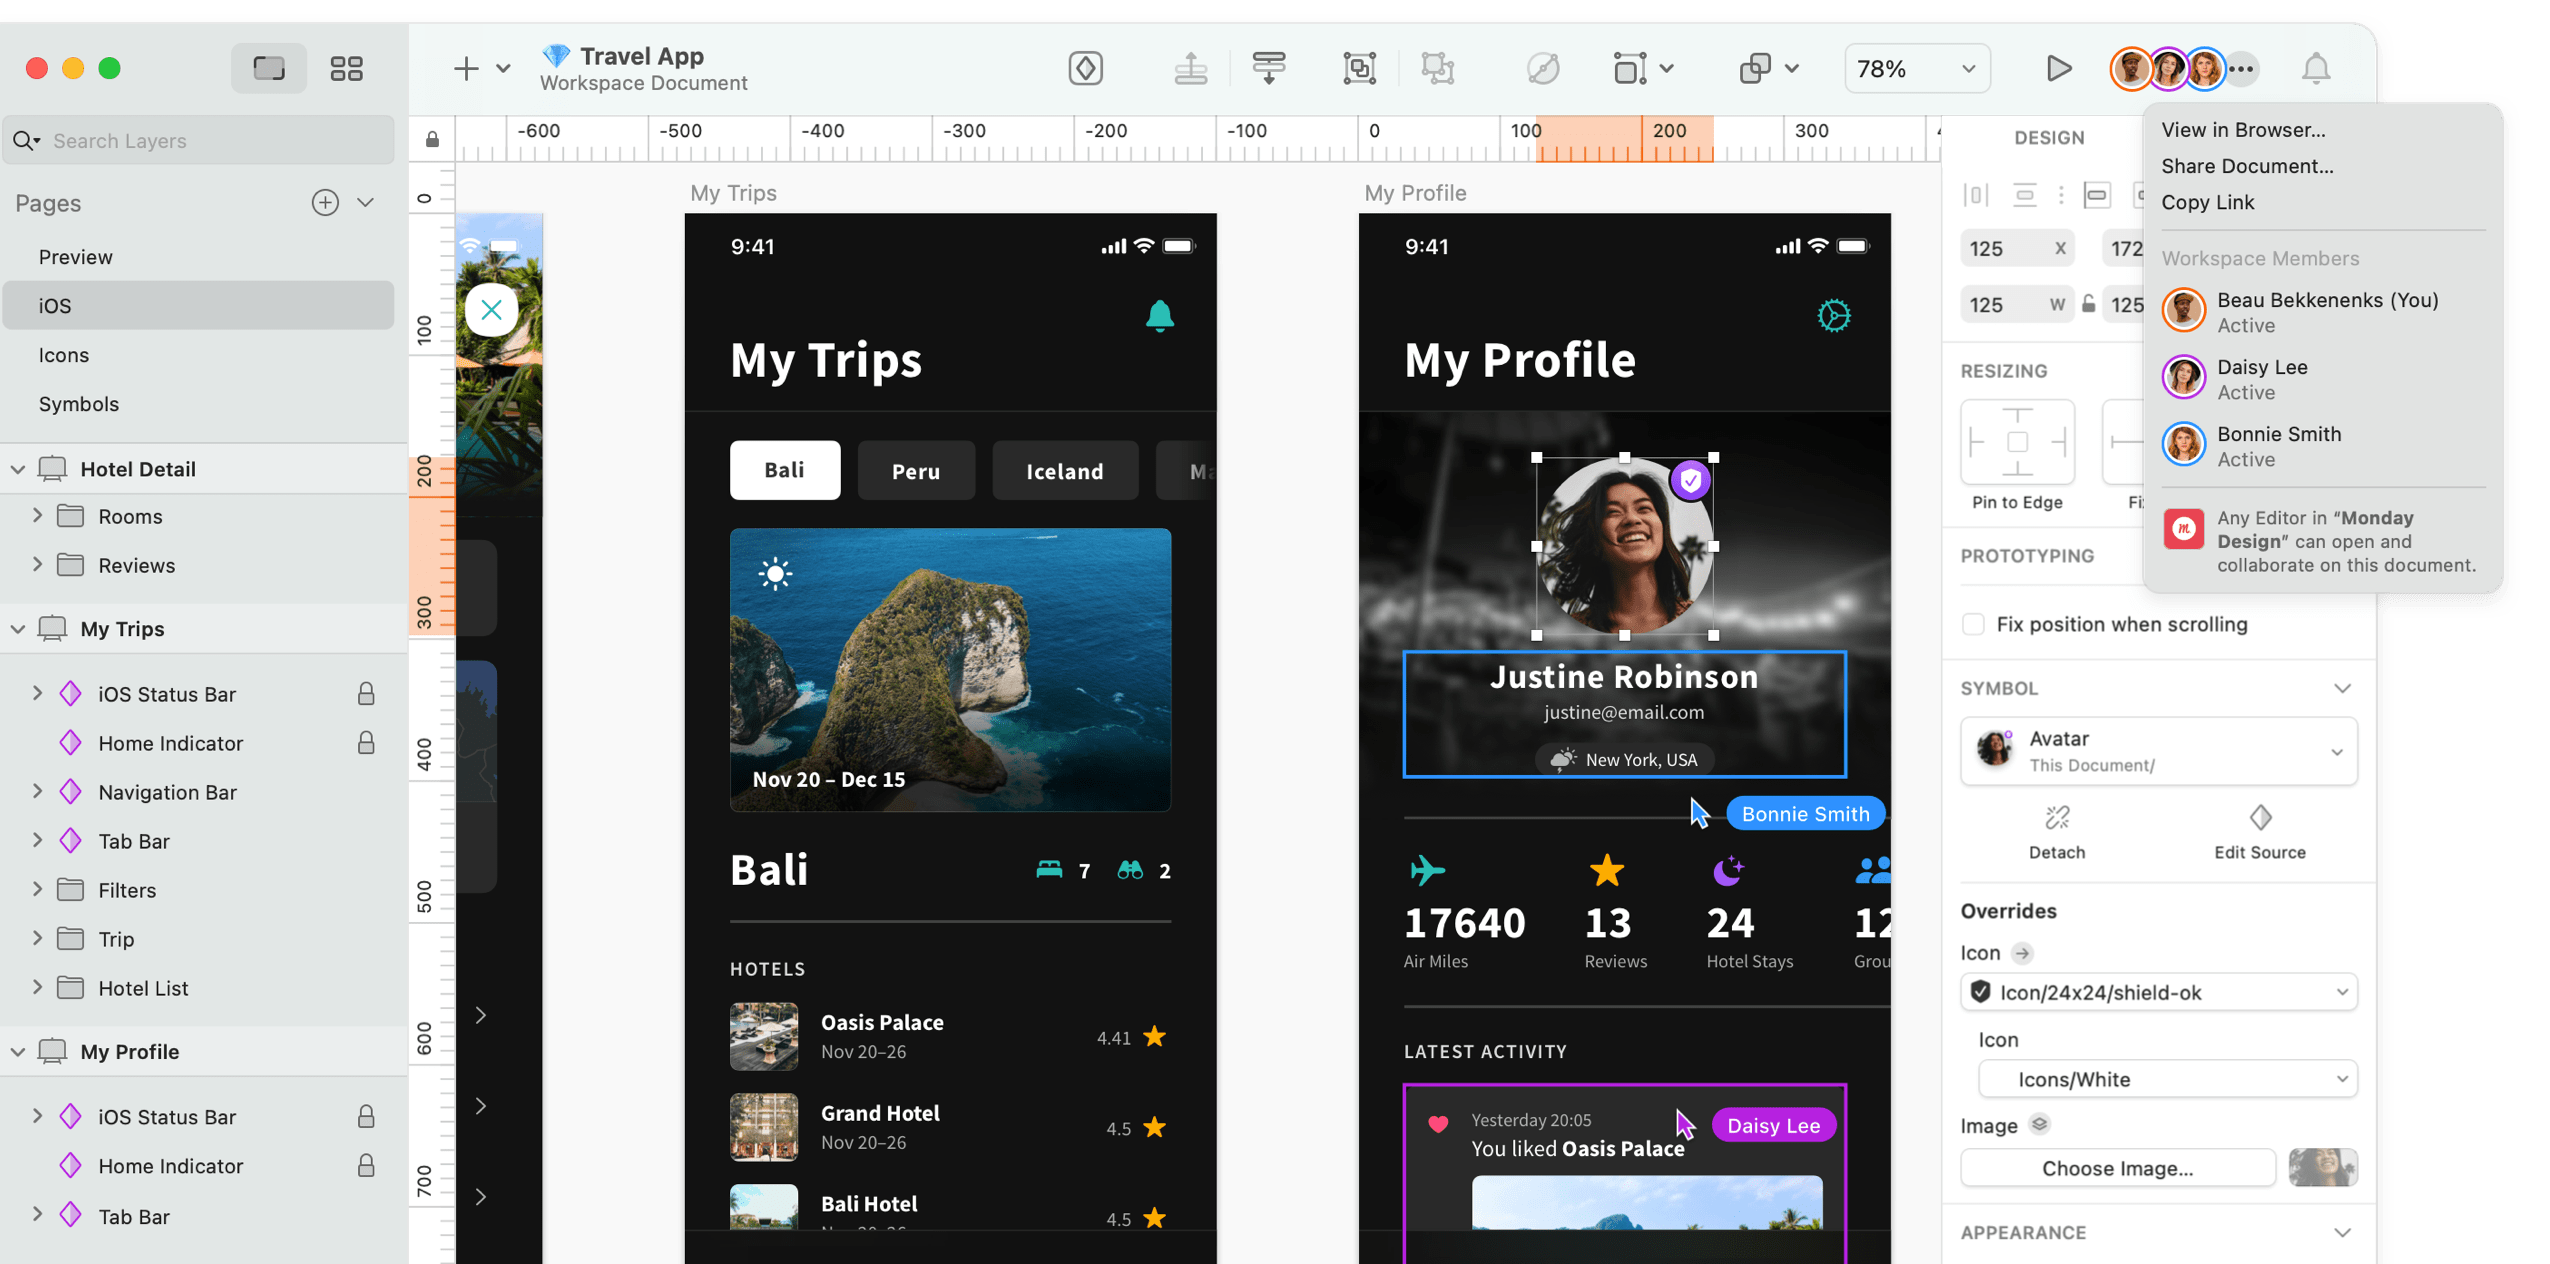
Task: Click the Insert plus icon in the toolbar
Action: click(x=466, y=69)
